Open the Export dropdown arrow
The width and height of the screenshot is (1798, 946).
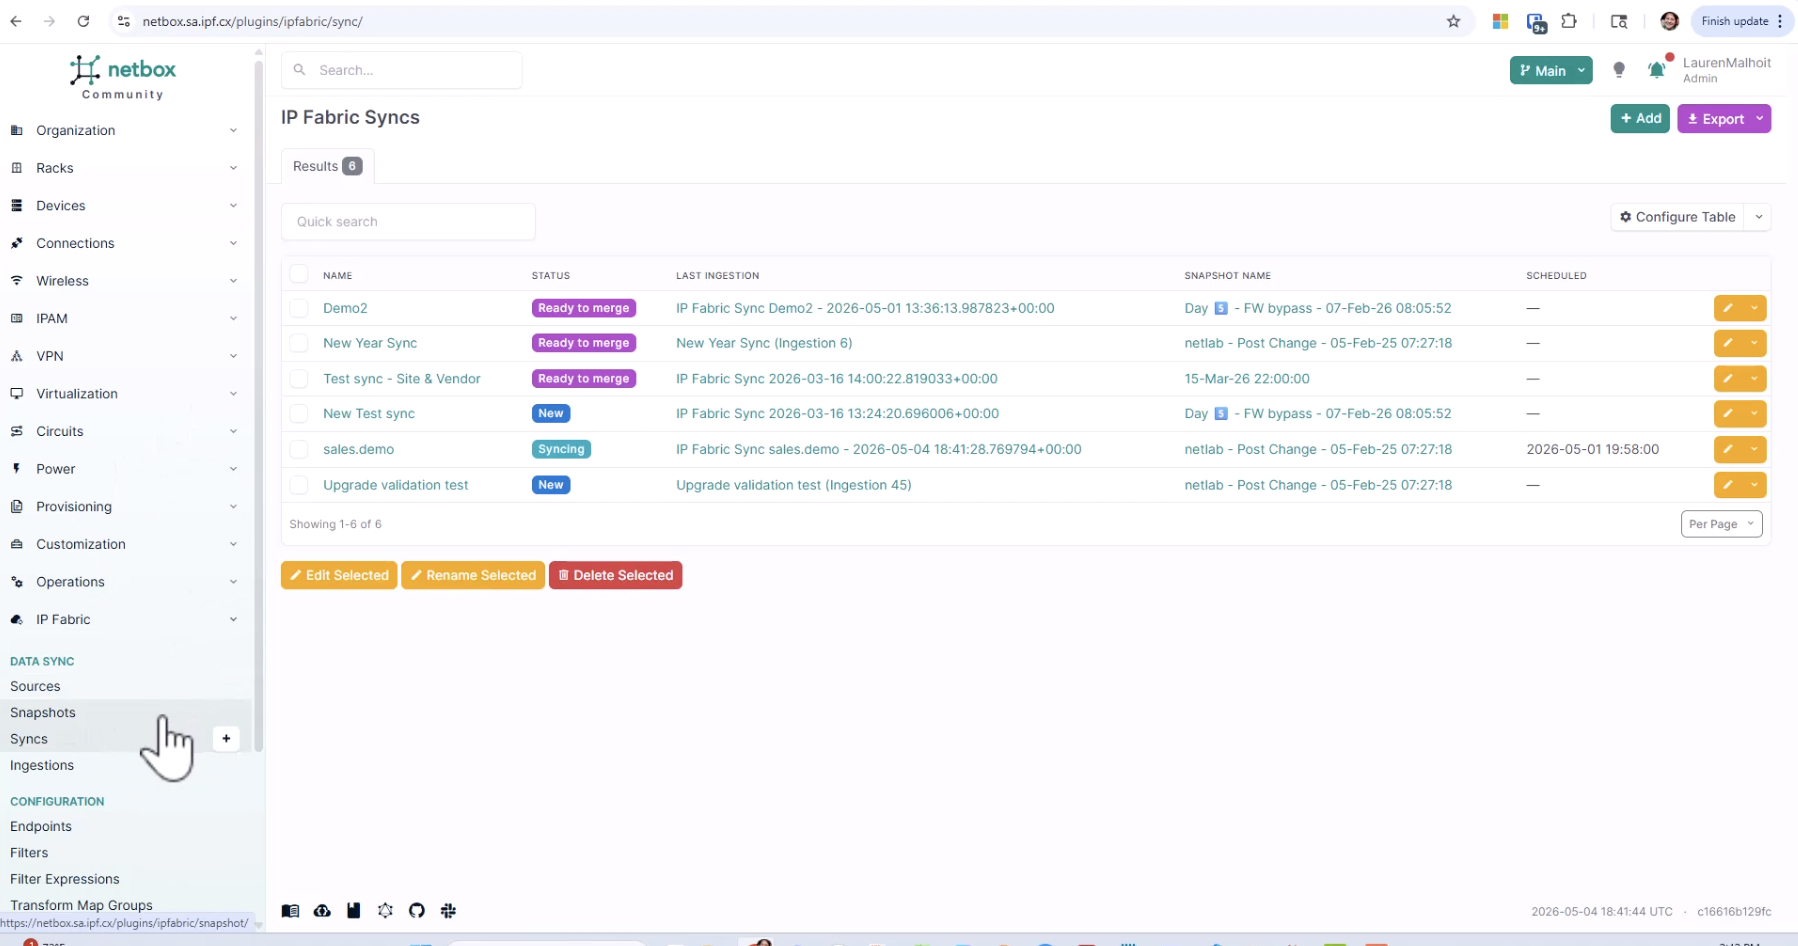coord(1760,118)
